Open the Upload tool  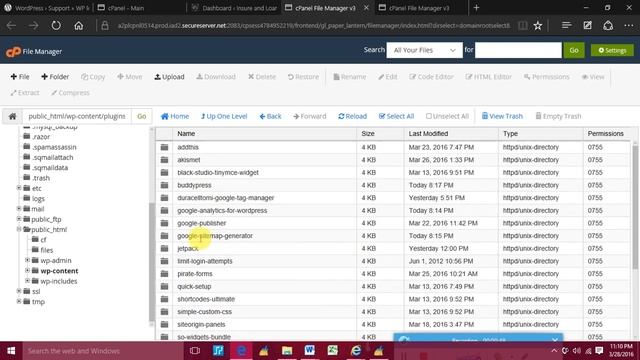(x=169, y=77)
